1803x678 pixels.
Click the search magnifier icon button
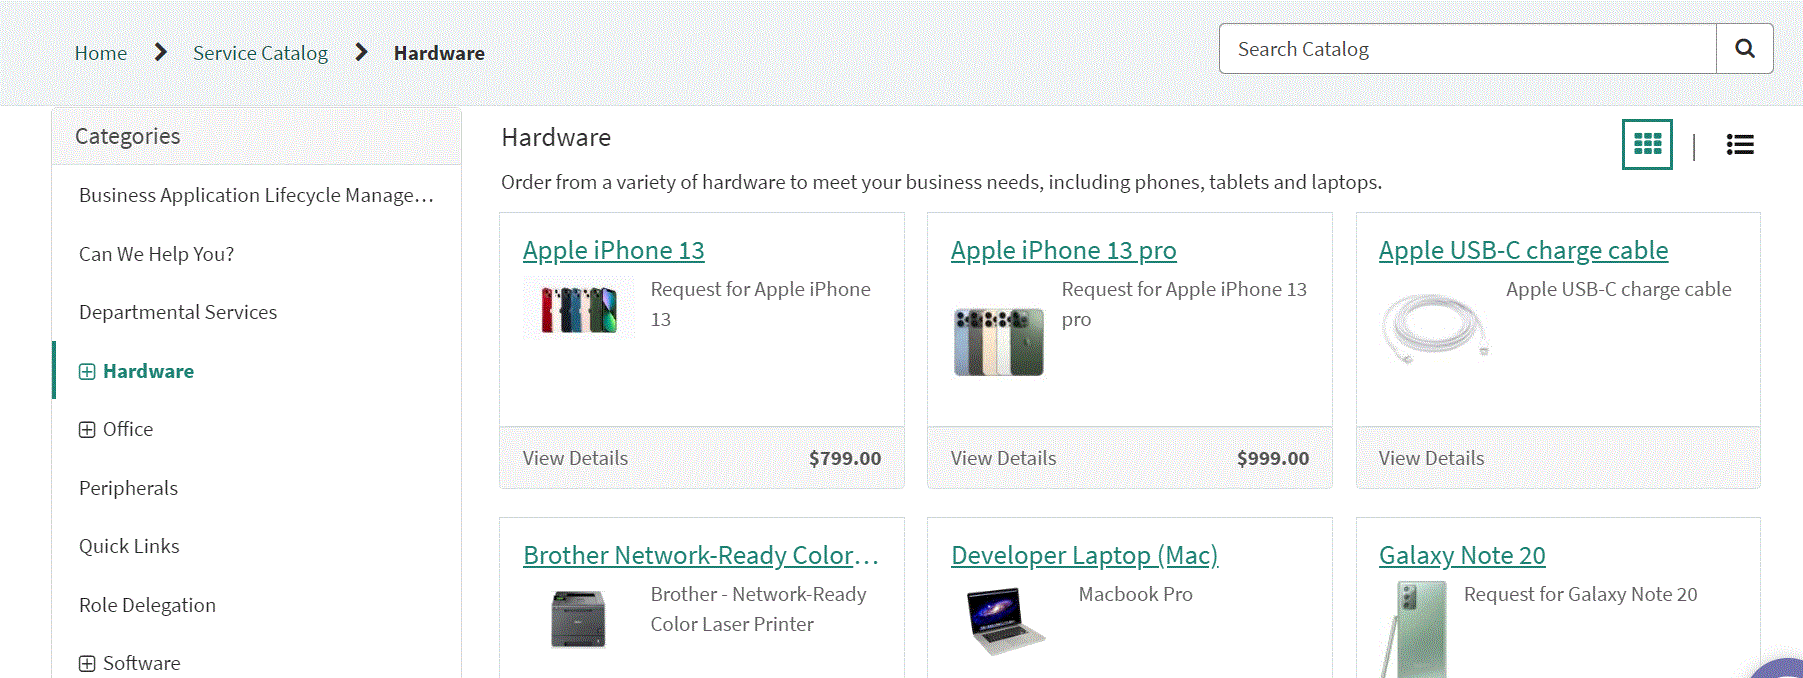pyautogui.click(x=1744, y=49)
